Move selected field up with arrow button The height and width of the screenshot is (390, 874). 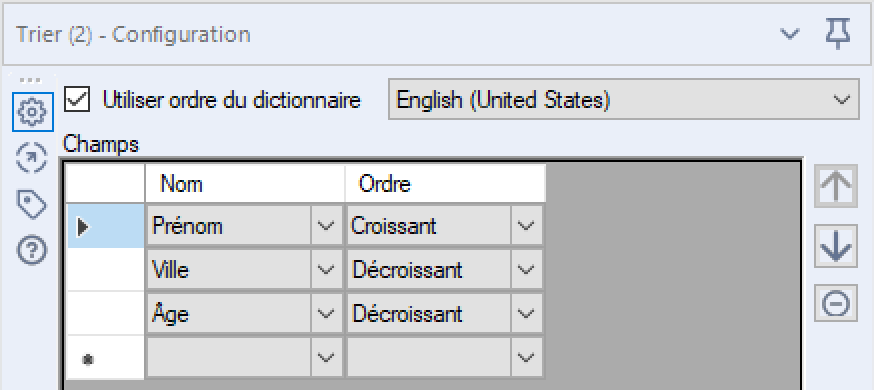tap(836, 186)
